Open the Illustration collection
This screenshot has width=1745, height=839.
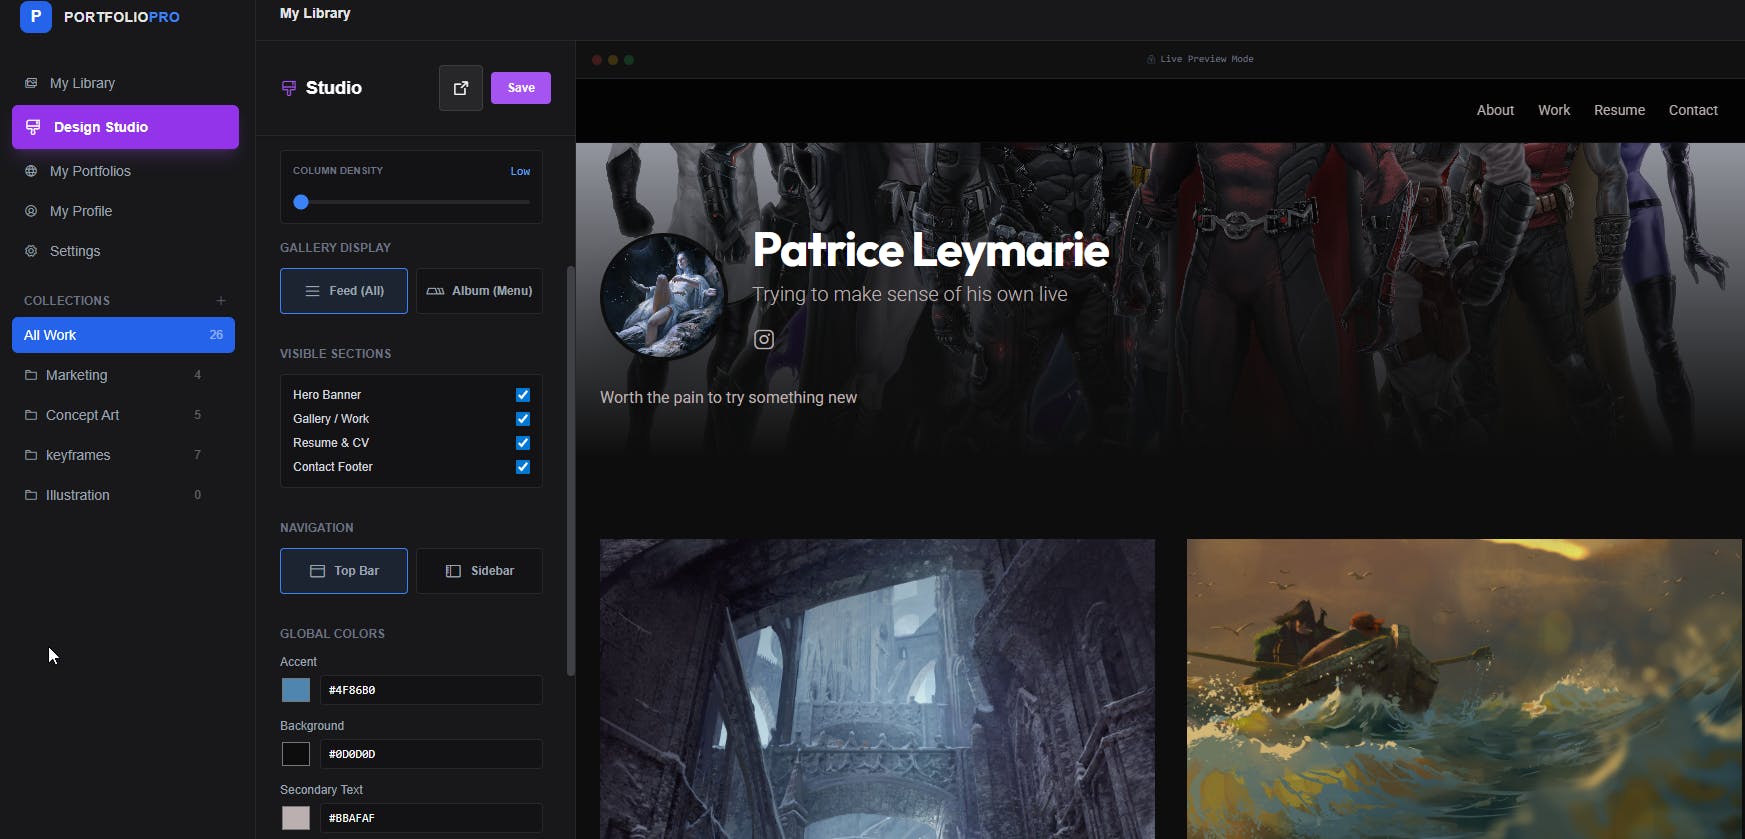pyautogui.click(x=123, y=495)
